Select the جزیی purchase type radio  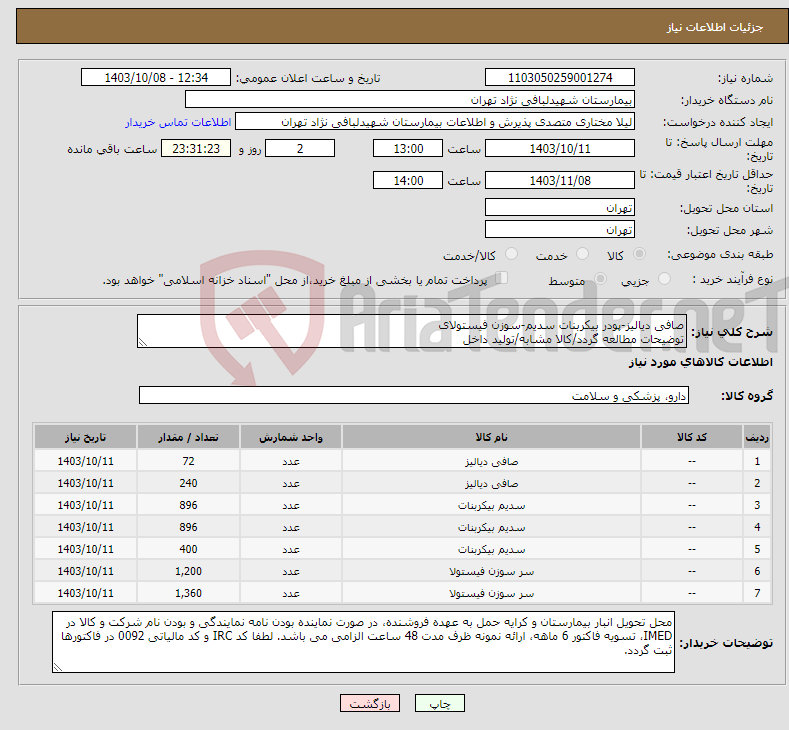coord(664,279)
